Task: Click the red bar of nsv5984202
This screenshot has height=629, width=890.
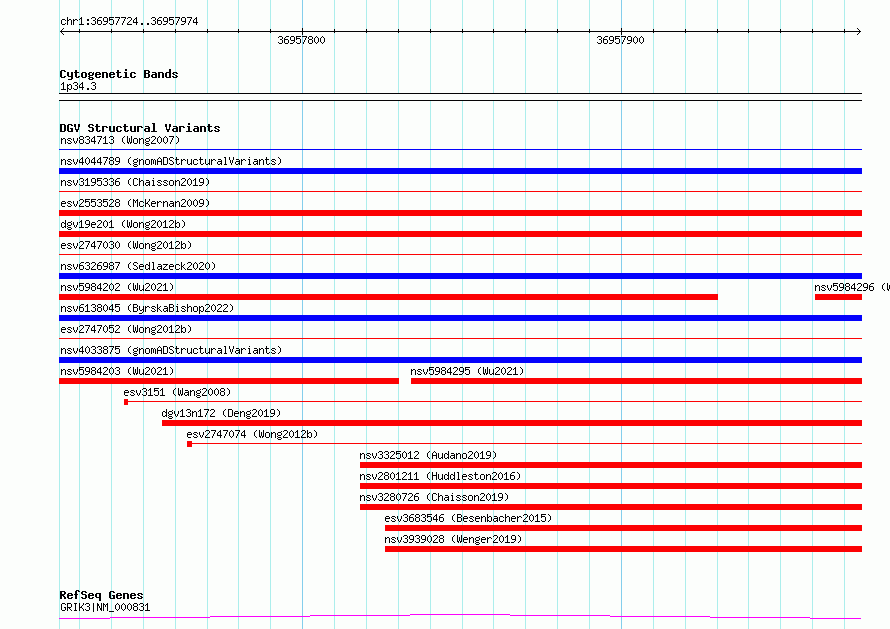Action: click(x=388, y=297)
